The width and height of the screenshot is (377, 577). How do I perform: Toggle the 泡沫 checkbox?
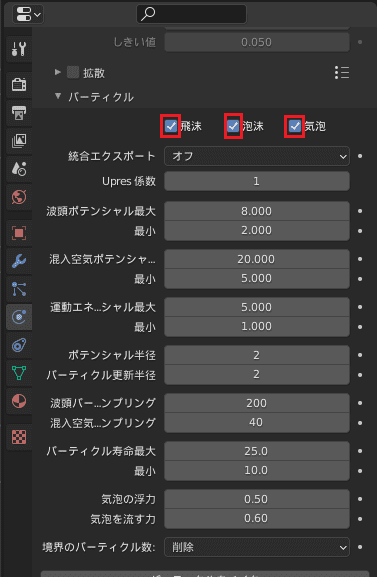[x=233, y=126]
